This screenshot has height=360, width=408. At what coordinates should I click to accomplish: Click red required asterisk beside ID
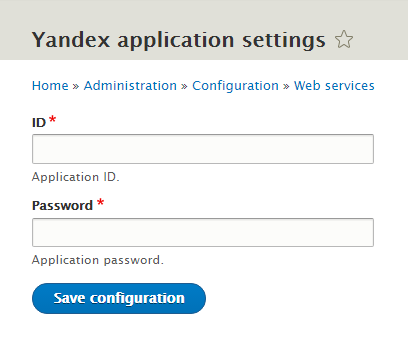point(52,119)
